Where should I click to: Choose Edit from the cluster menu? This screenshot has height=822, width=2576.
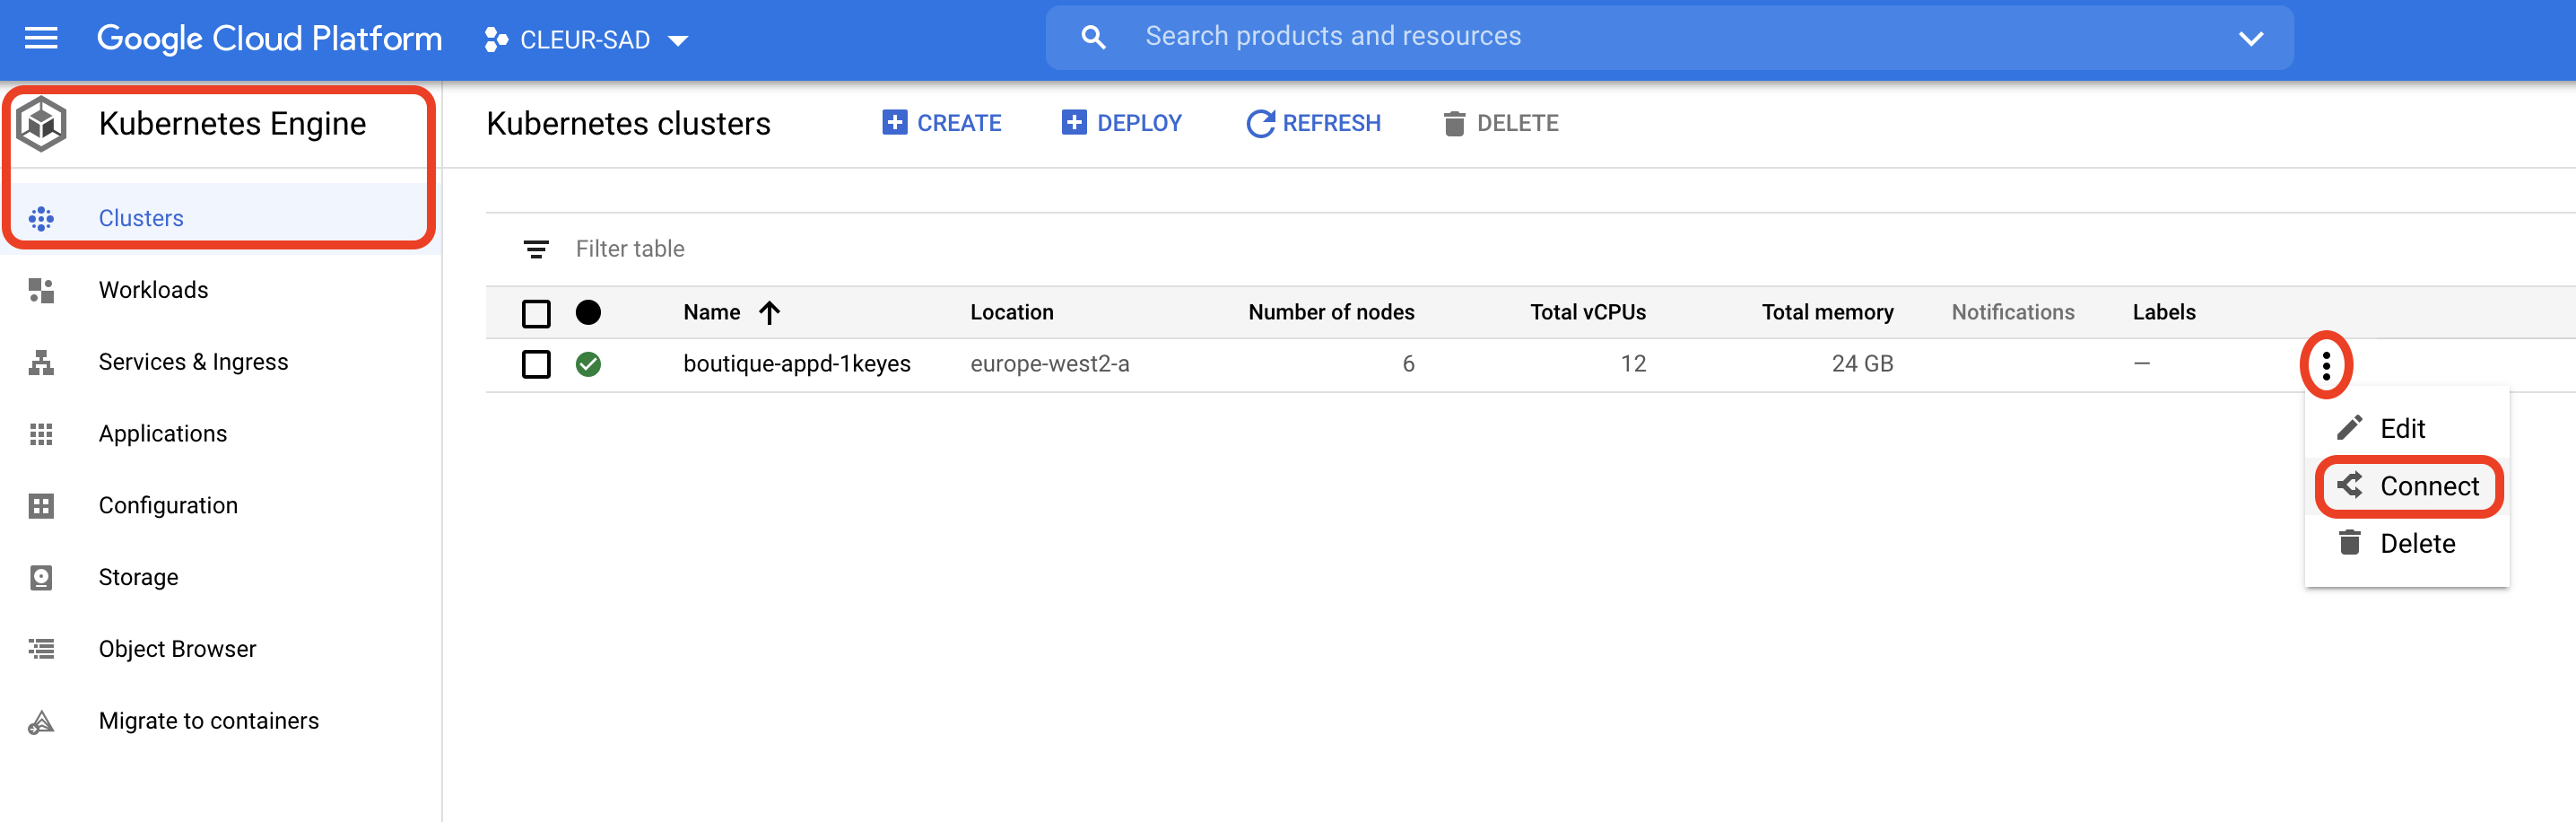(2406, 428)
